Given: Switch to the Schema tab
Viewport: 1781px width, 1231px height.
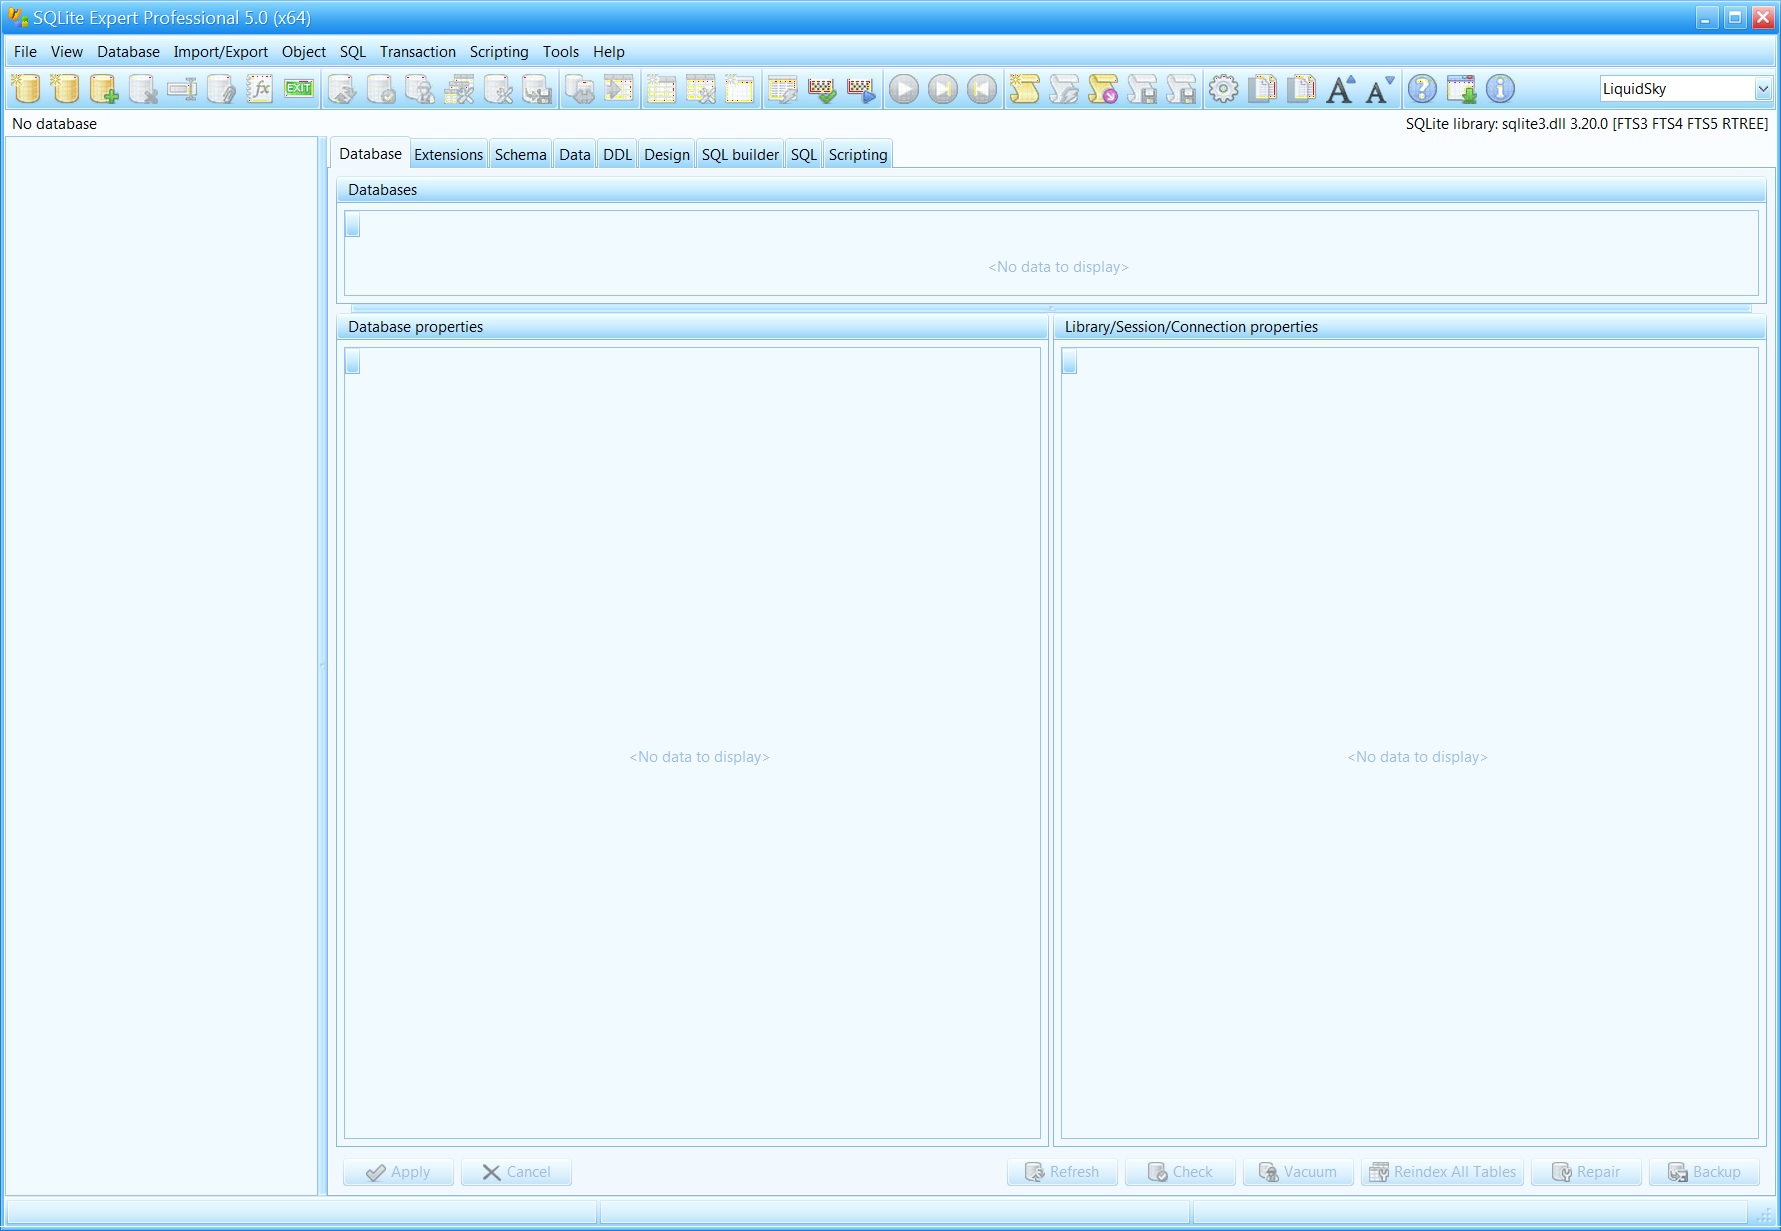Looking at the screenshot, I should click(520, 155).
